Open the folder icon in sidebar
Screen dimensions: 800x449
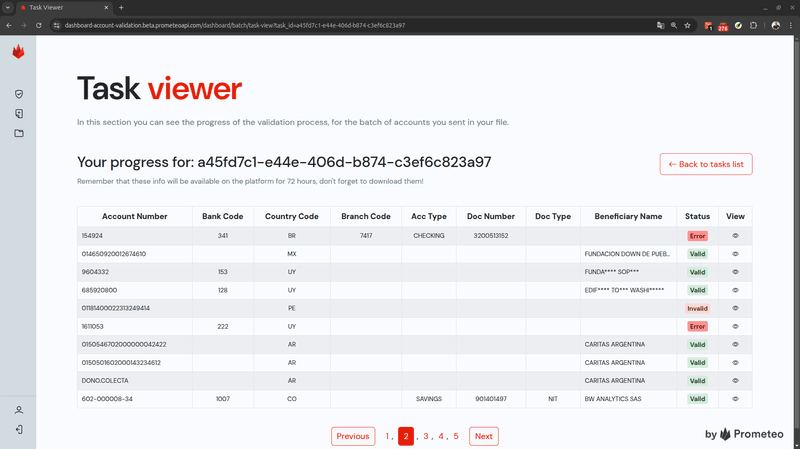point(18,133)
